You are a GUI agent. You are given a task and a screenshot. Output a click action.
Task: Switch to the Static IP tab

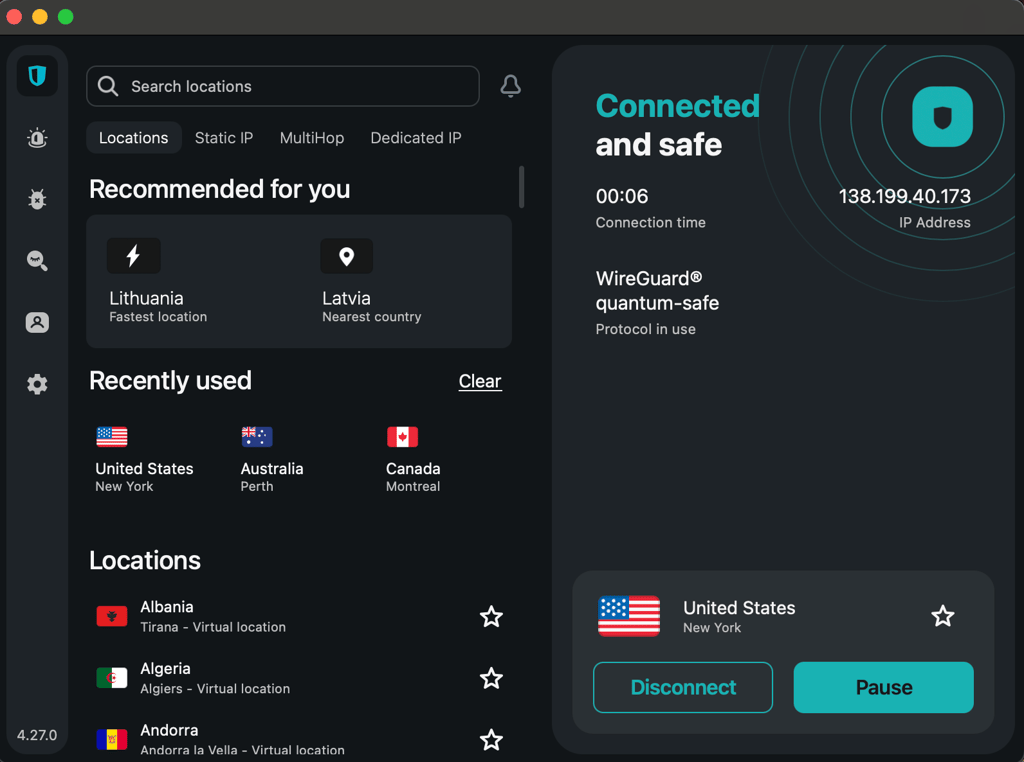point(223,138)
